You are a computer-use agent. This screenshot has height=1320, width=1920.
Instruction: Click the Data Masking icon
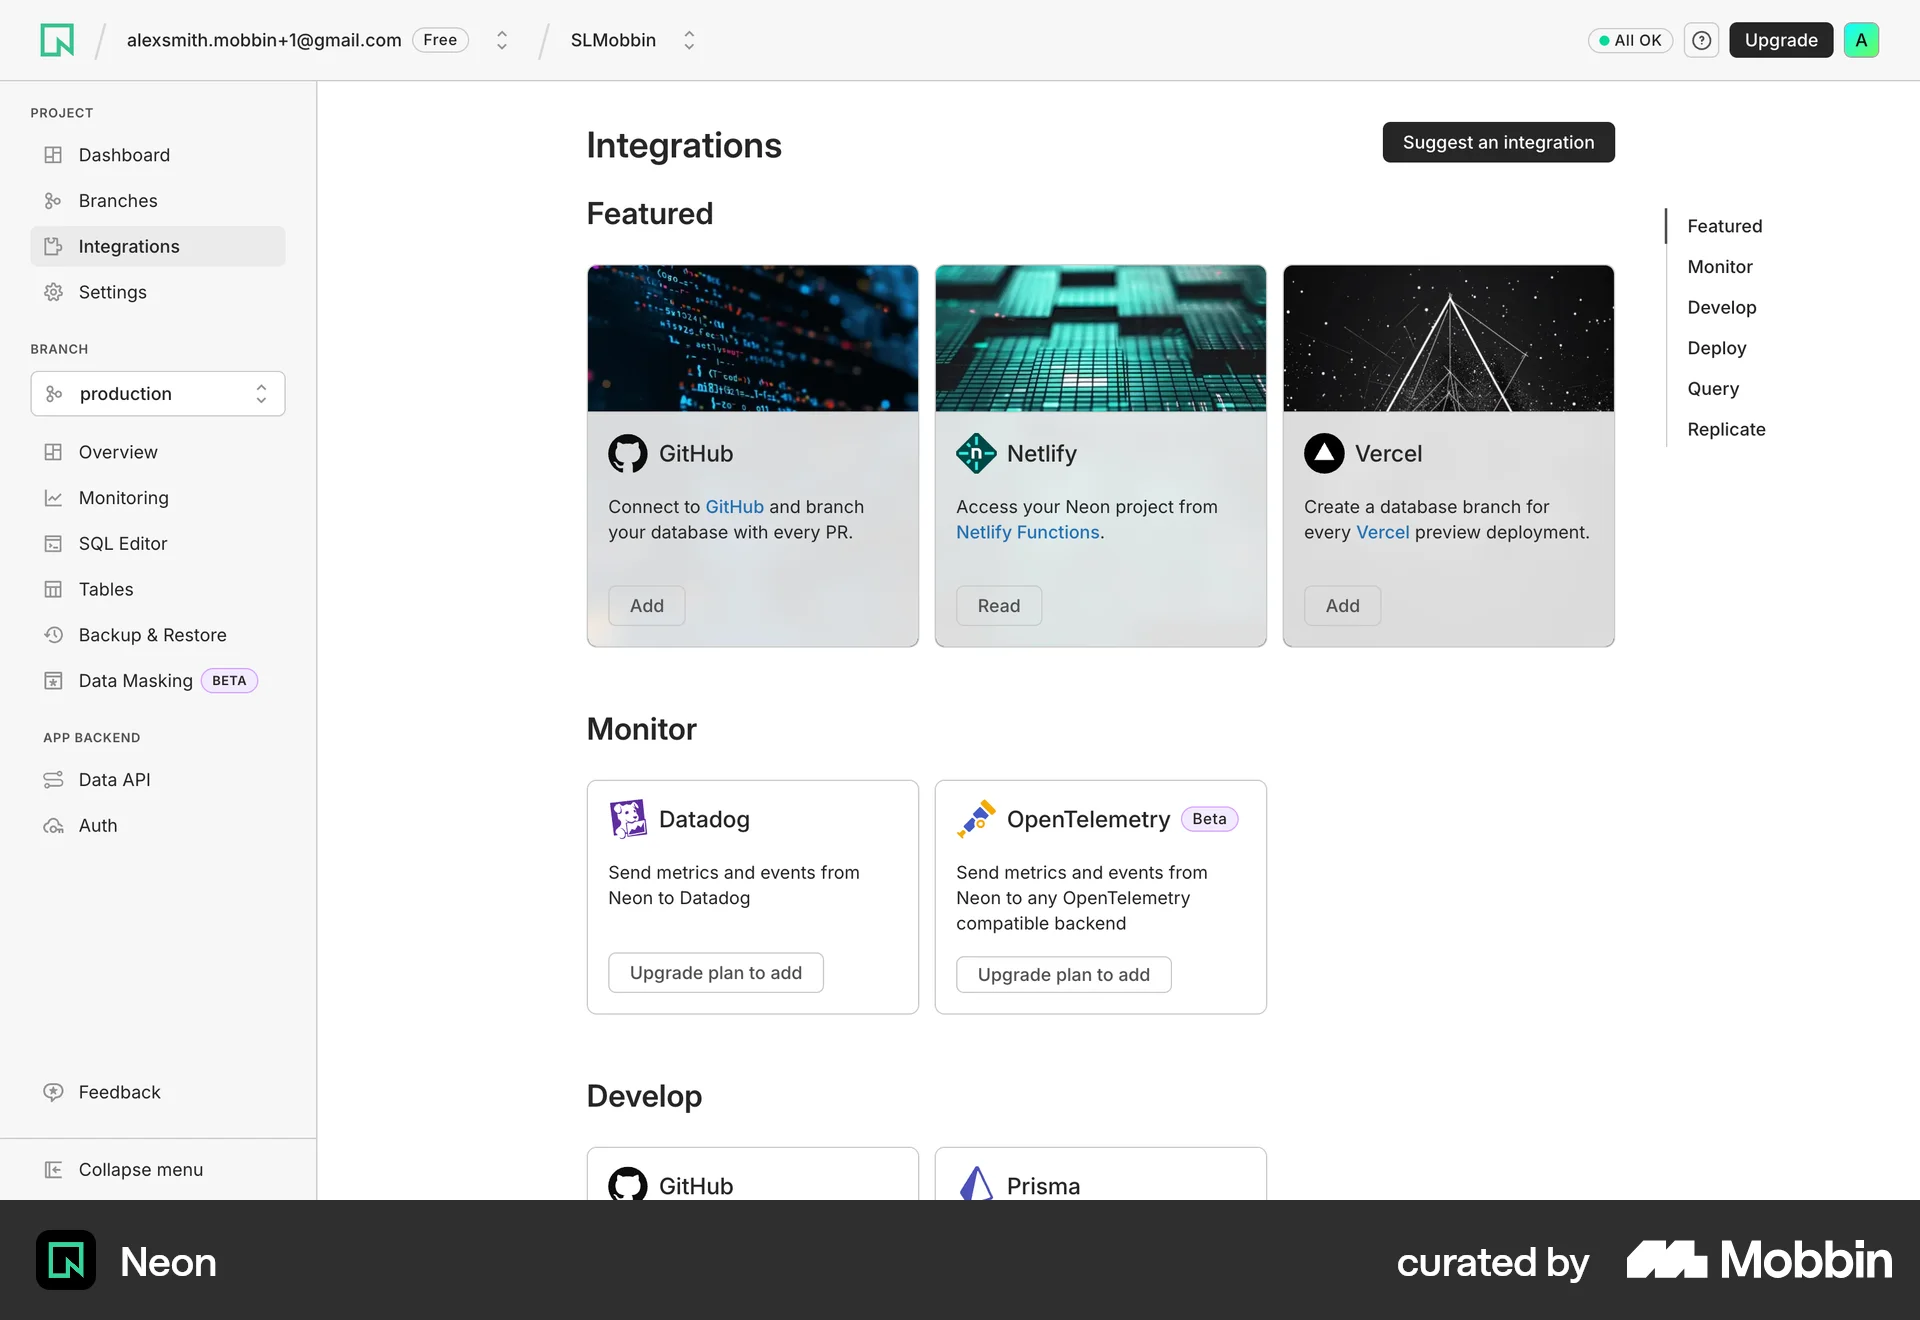point(53,681)
